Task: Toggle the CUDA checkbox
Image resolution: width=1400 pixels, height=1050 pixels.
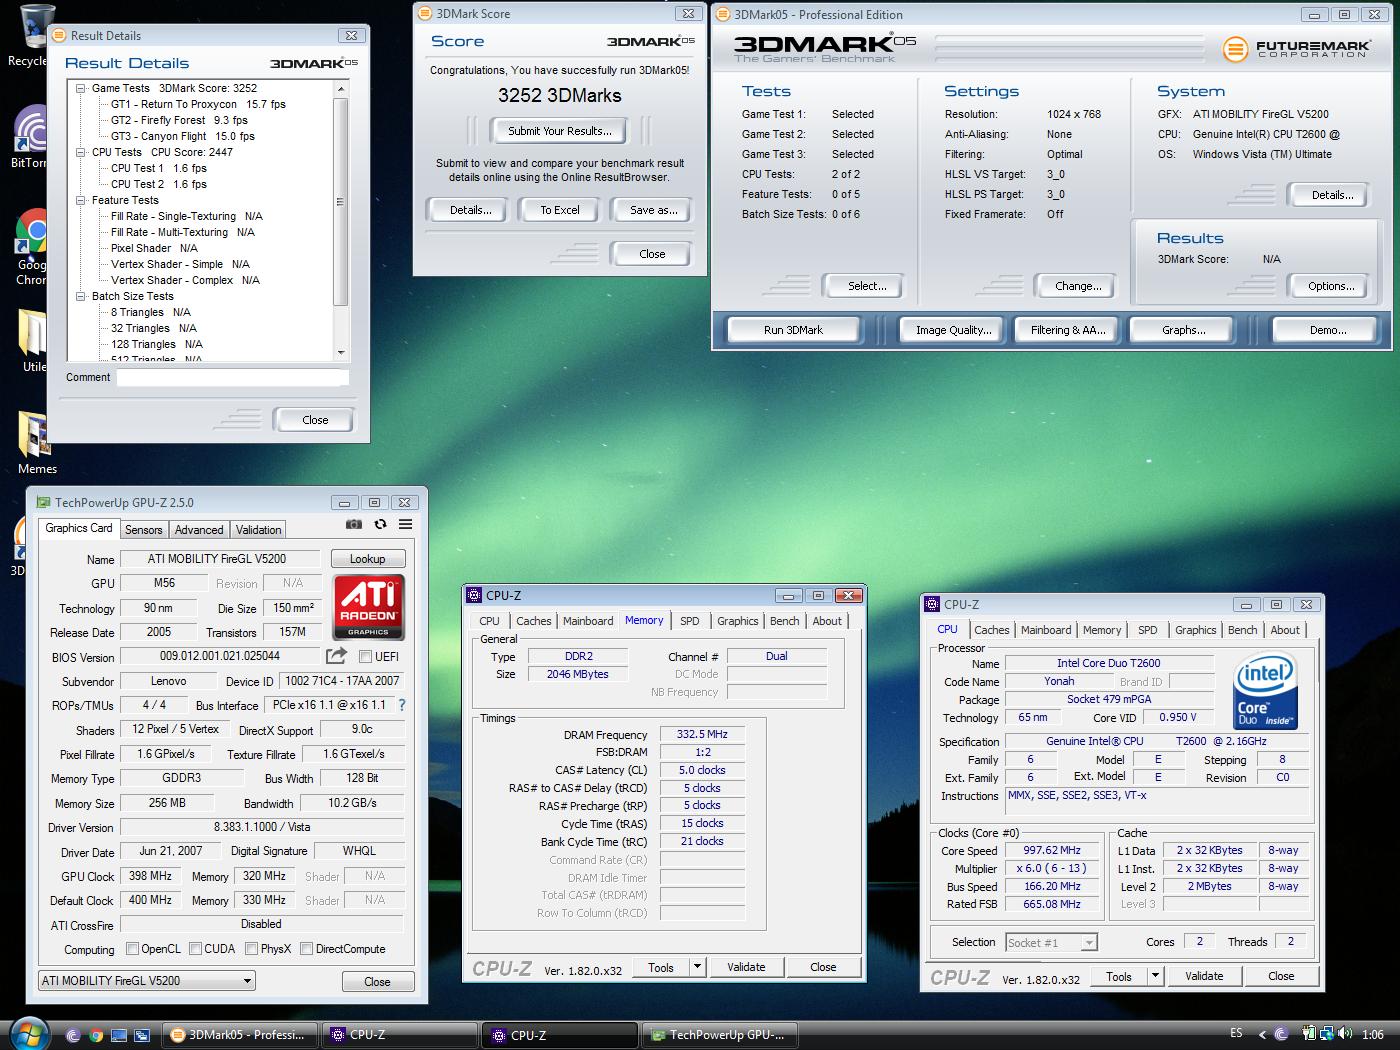Action: 196,949
